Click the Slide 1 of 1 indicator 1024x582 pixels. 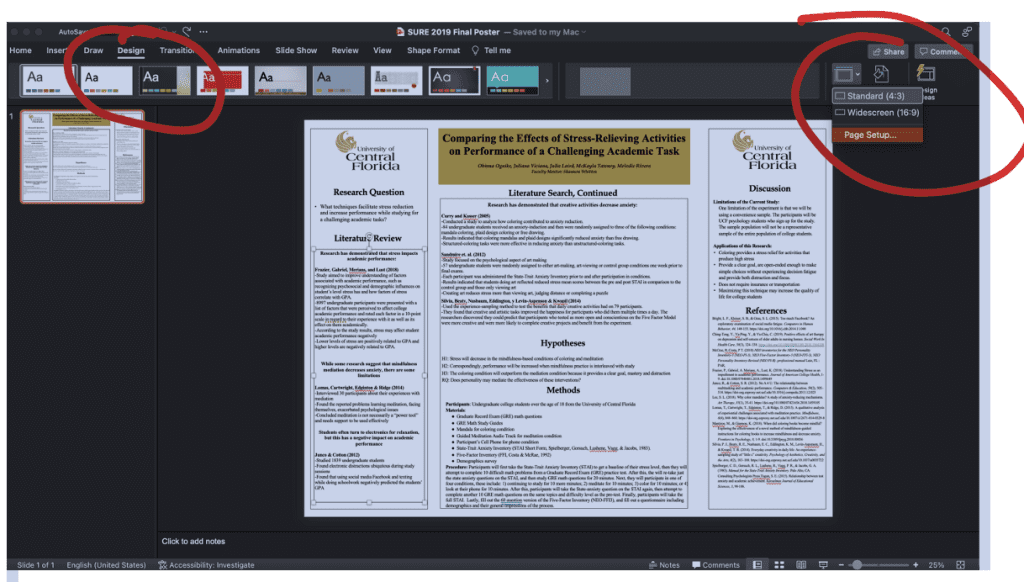[x=35, y=565]
